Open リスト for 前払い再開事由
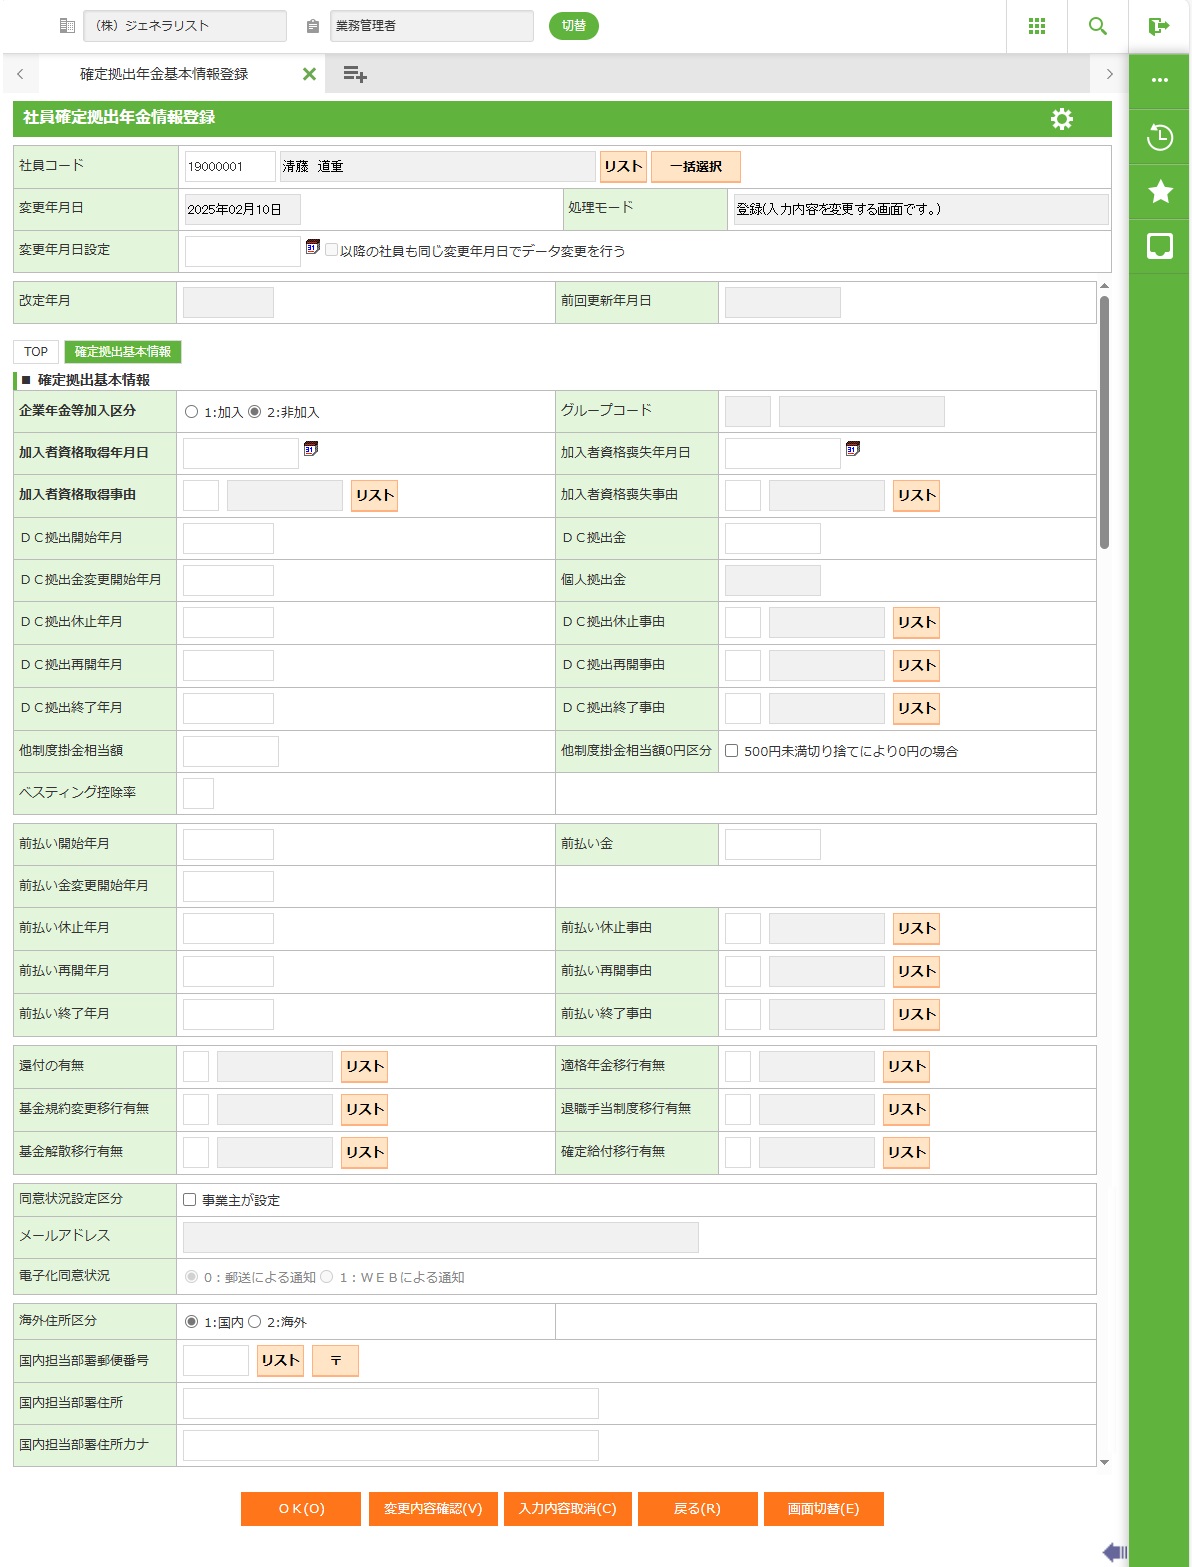 (917, 972)
